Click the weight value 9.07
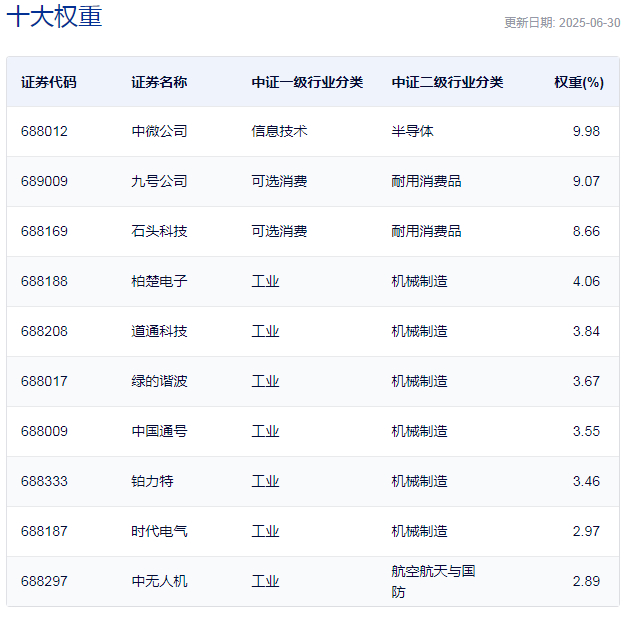Screen dimensions: 632x618 click(586, 181)
